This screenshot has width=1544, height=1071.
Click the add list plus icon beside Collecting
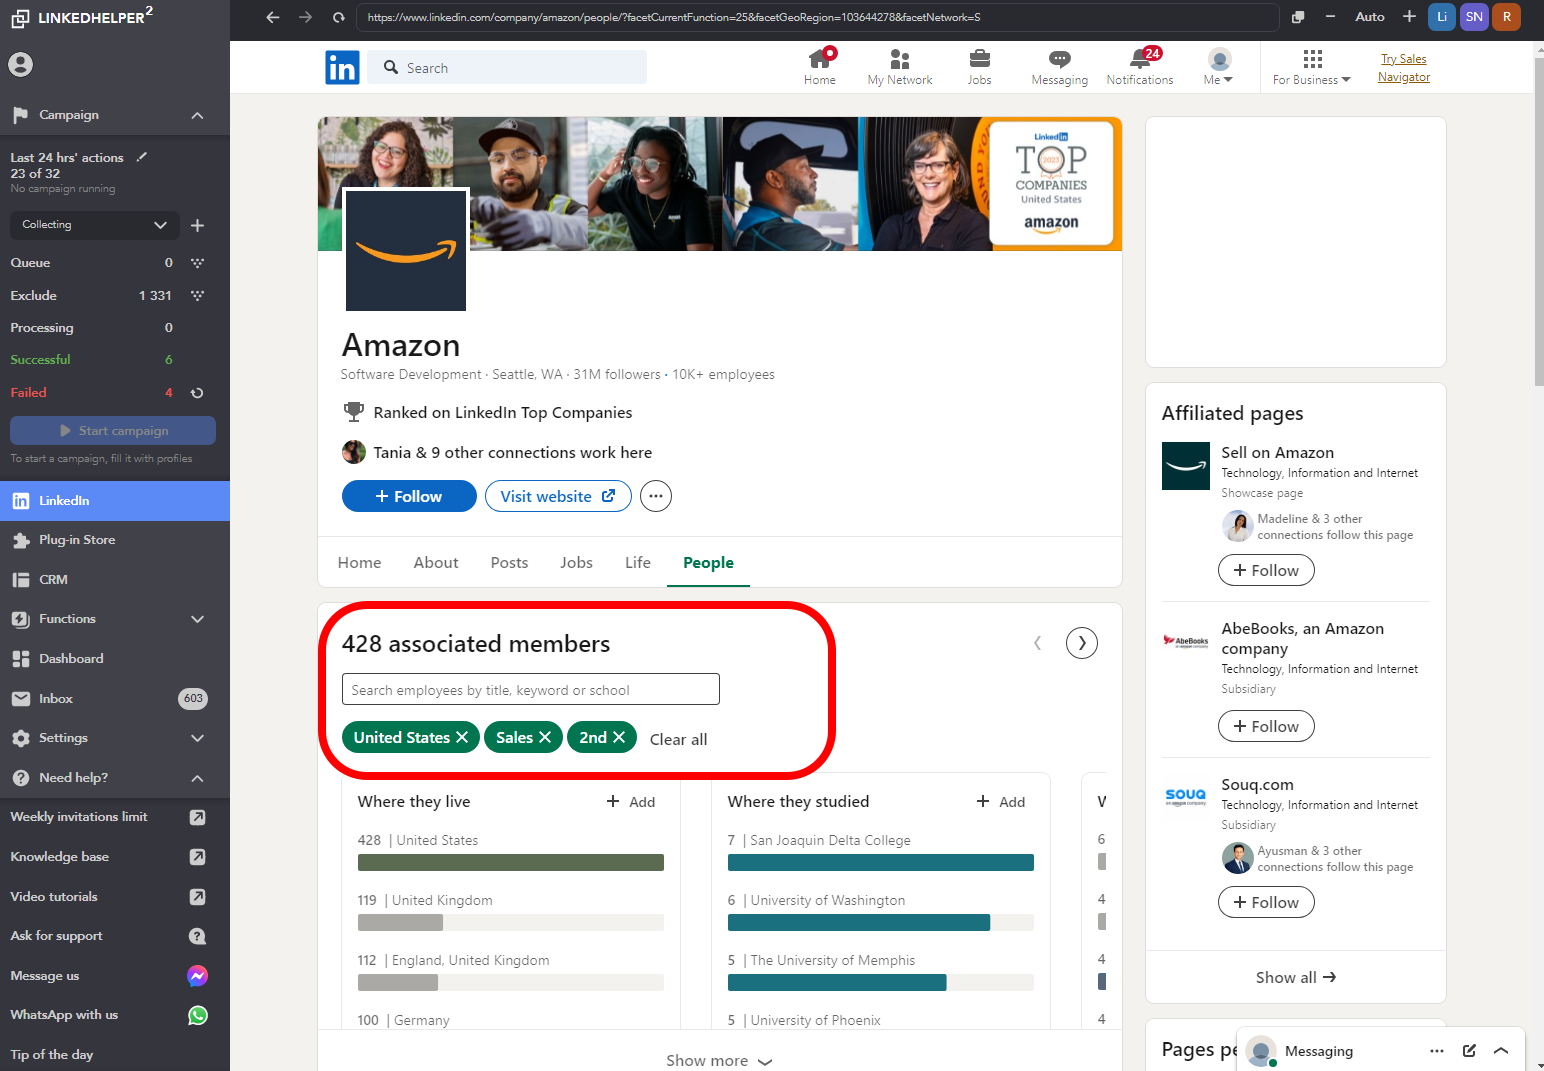click(197, 225)
